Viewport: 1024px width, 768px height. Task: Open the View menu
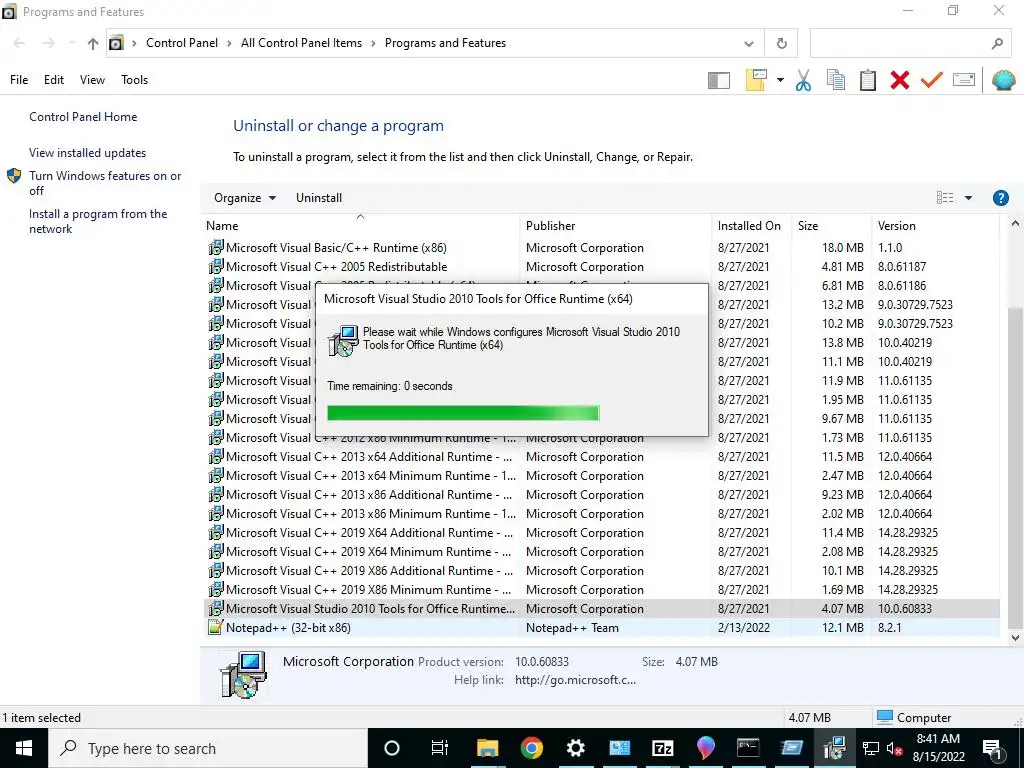(92, 80)
